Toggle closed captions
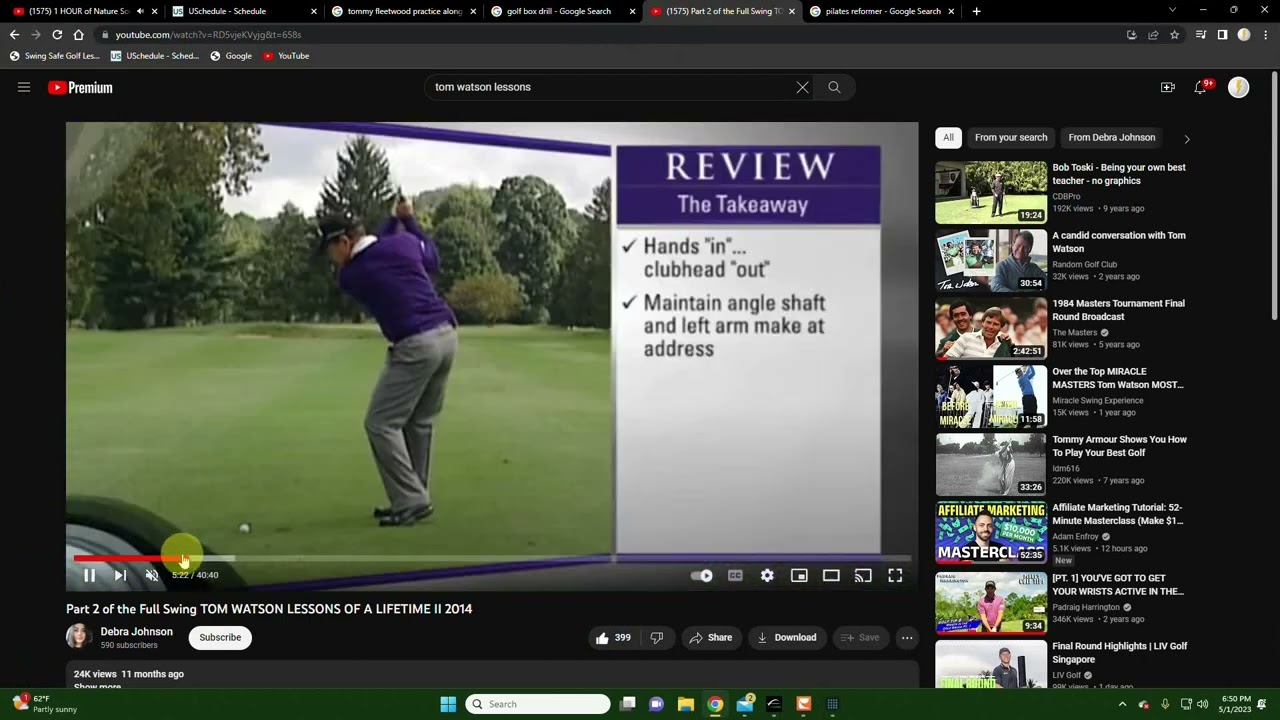The width and height of the screenshot is (1280, 720). [735, 575]
